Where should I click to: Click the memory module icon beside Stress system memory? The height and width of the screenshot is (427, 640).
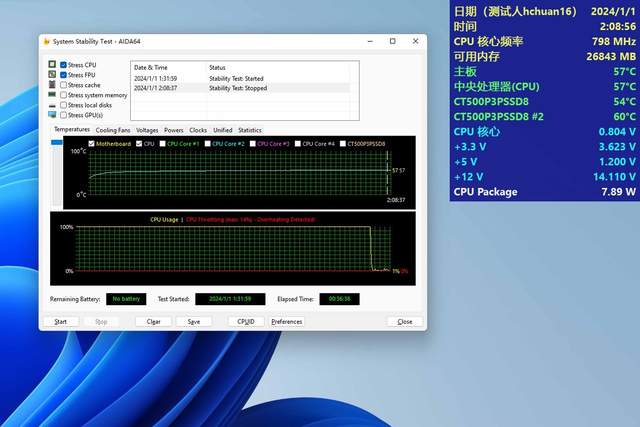tap(52, 94)
